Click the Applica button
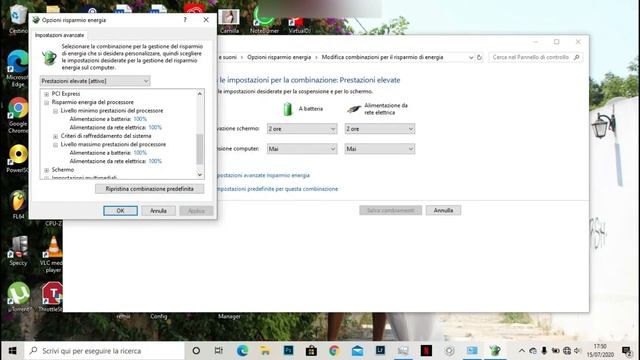 pos(196,211)
